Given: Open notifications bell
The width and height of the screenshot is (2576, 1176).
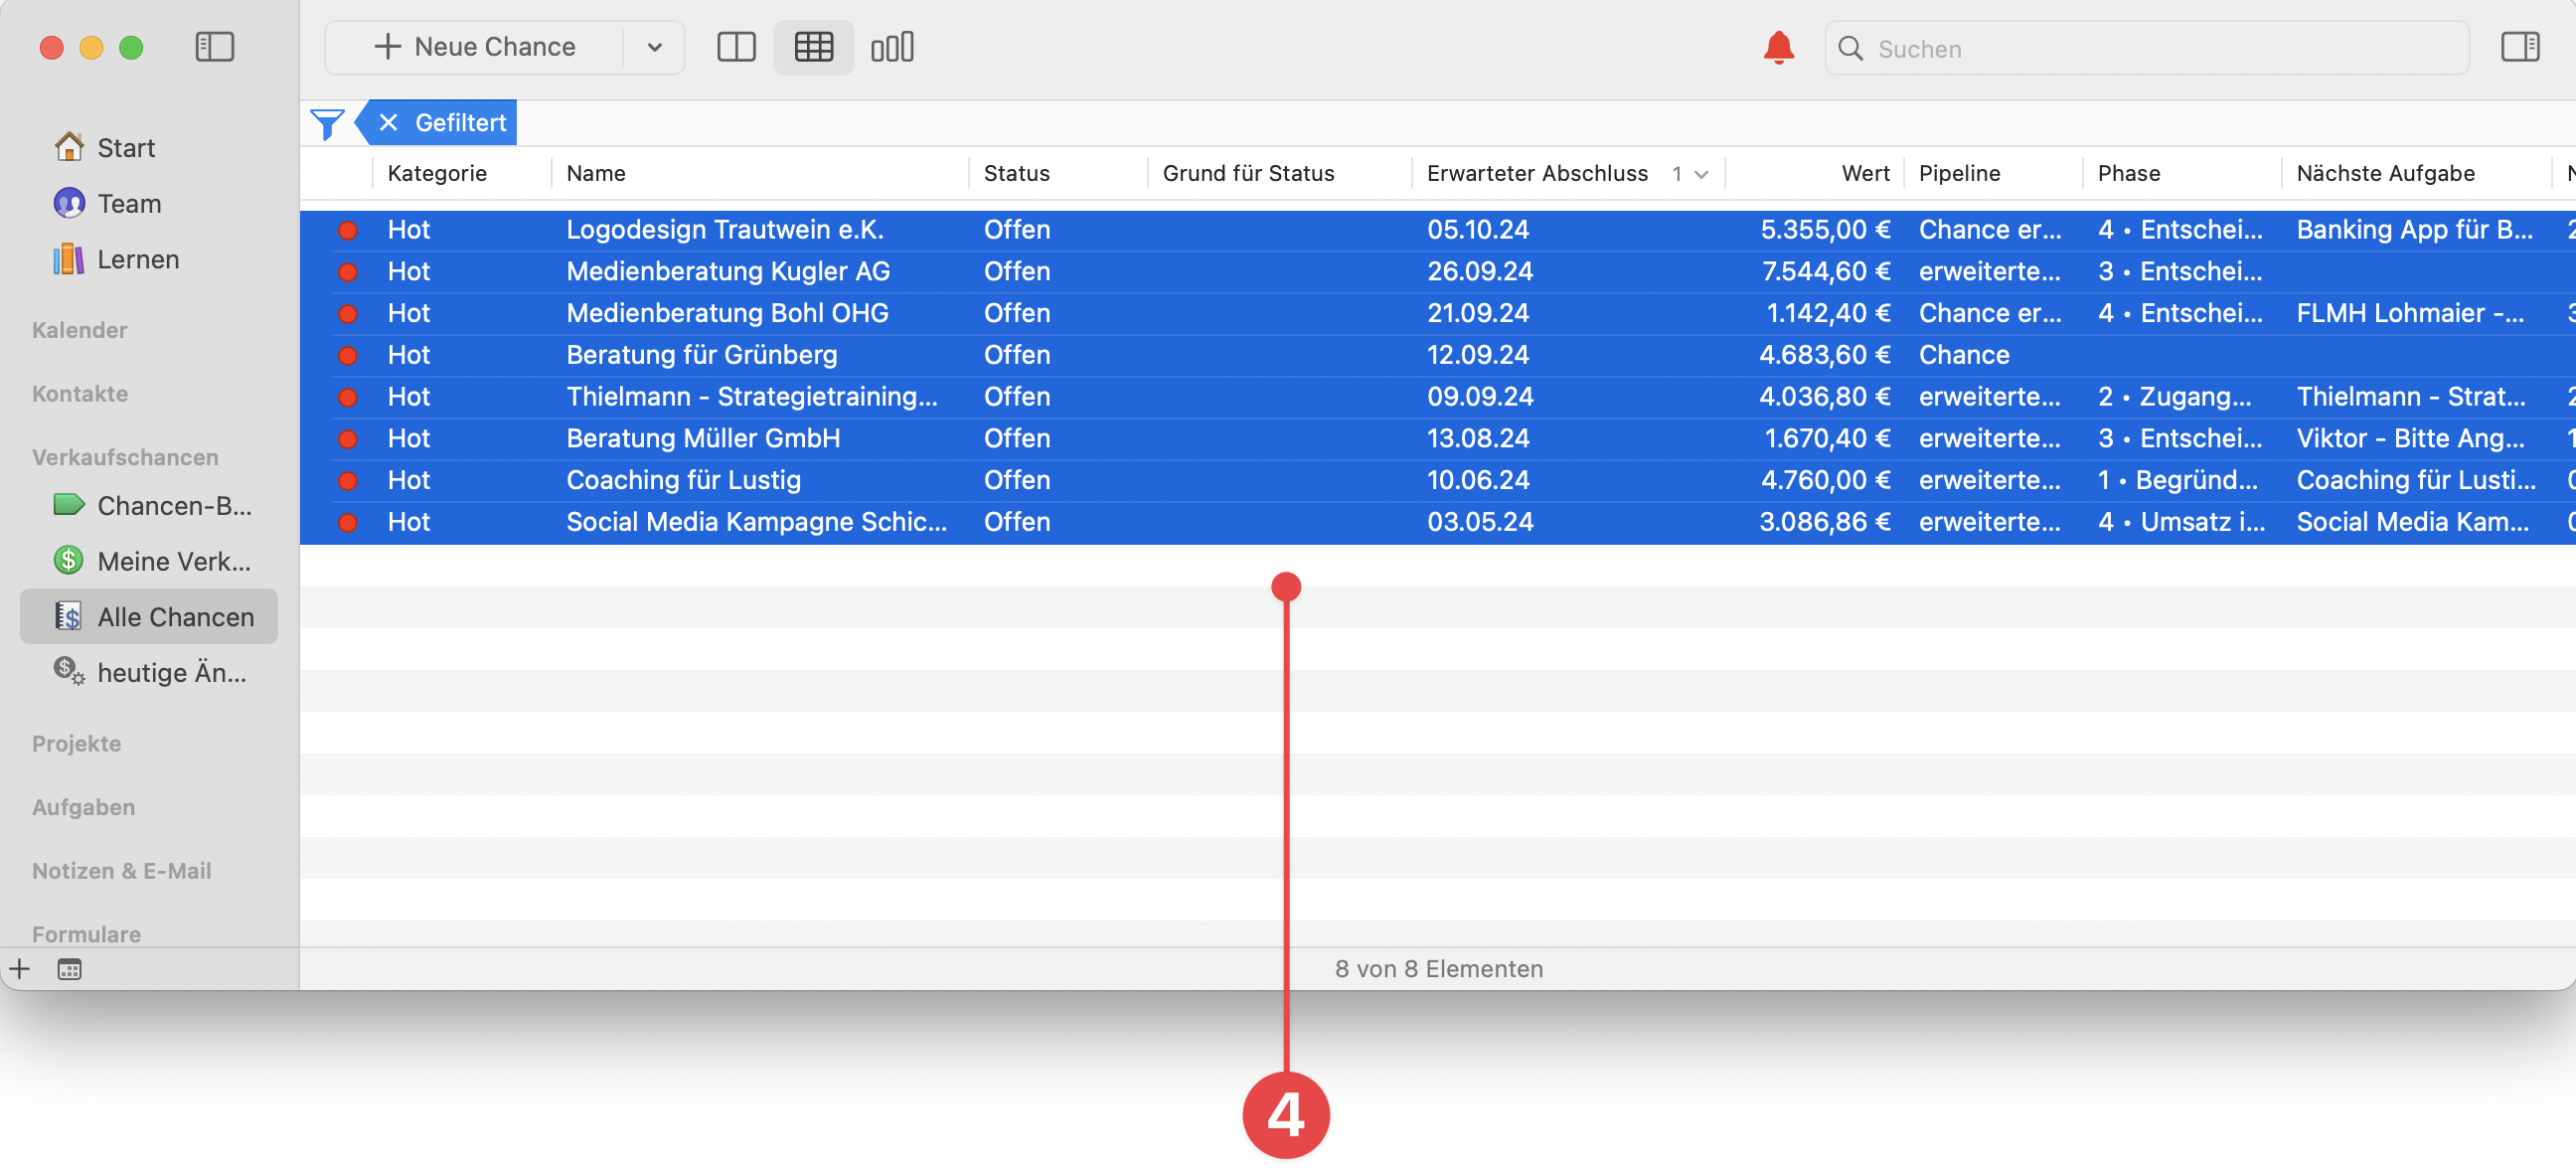Looking at the screenshot, I should click(x=1778, y=47).
